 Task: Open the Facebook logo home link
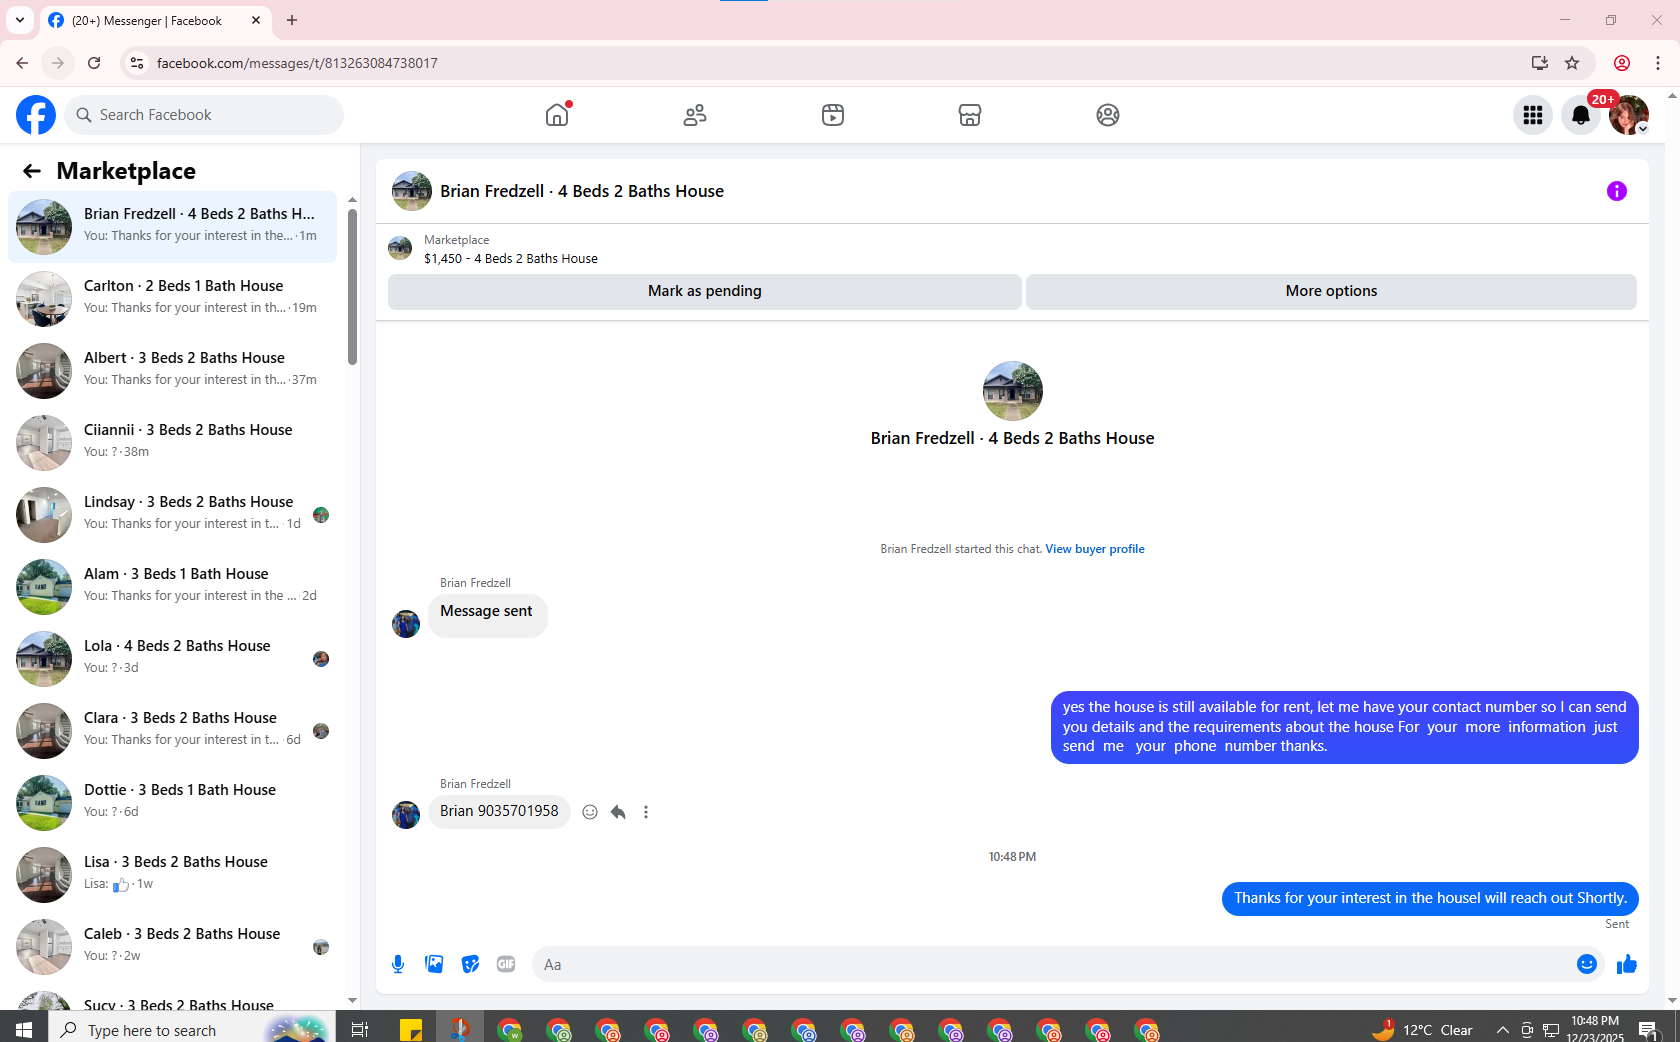click(x=36, y=115)
